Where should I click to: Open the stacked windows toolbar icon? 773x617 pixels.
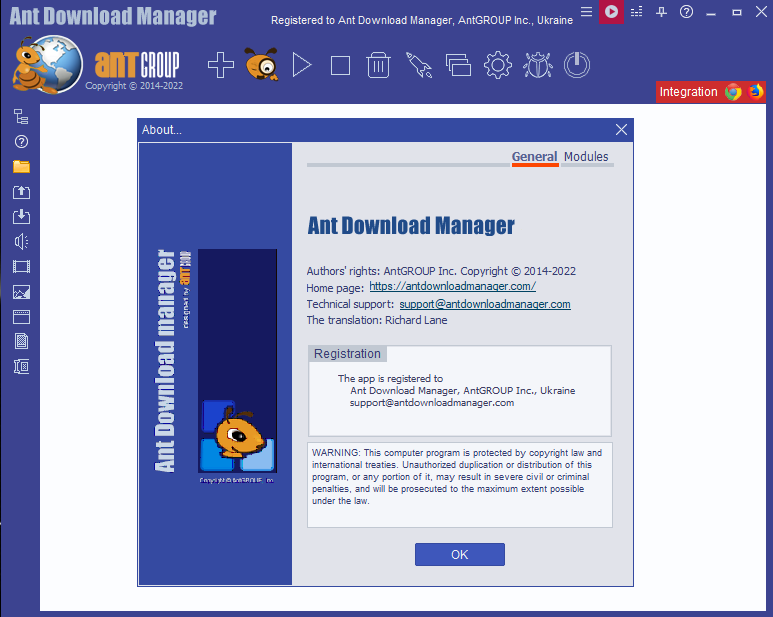pos(458,65)
